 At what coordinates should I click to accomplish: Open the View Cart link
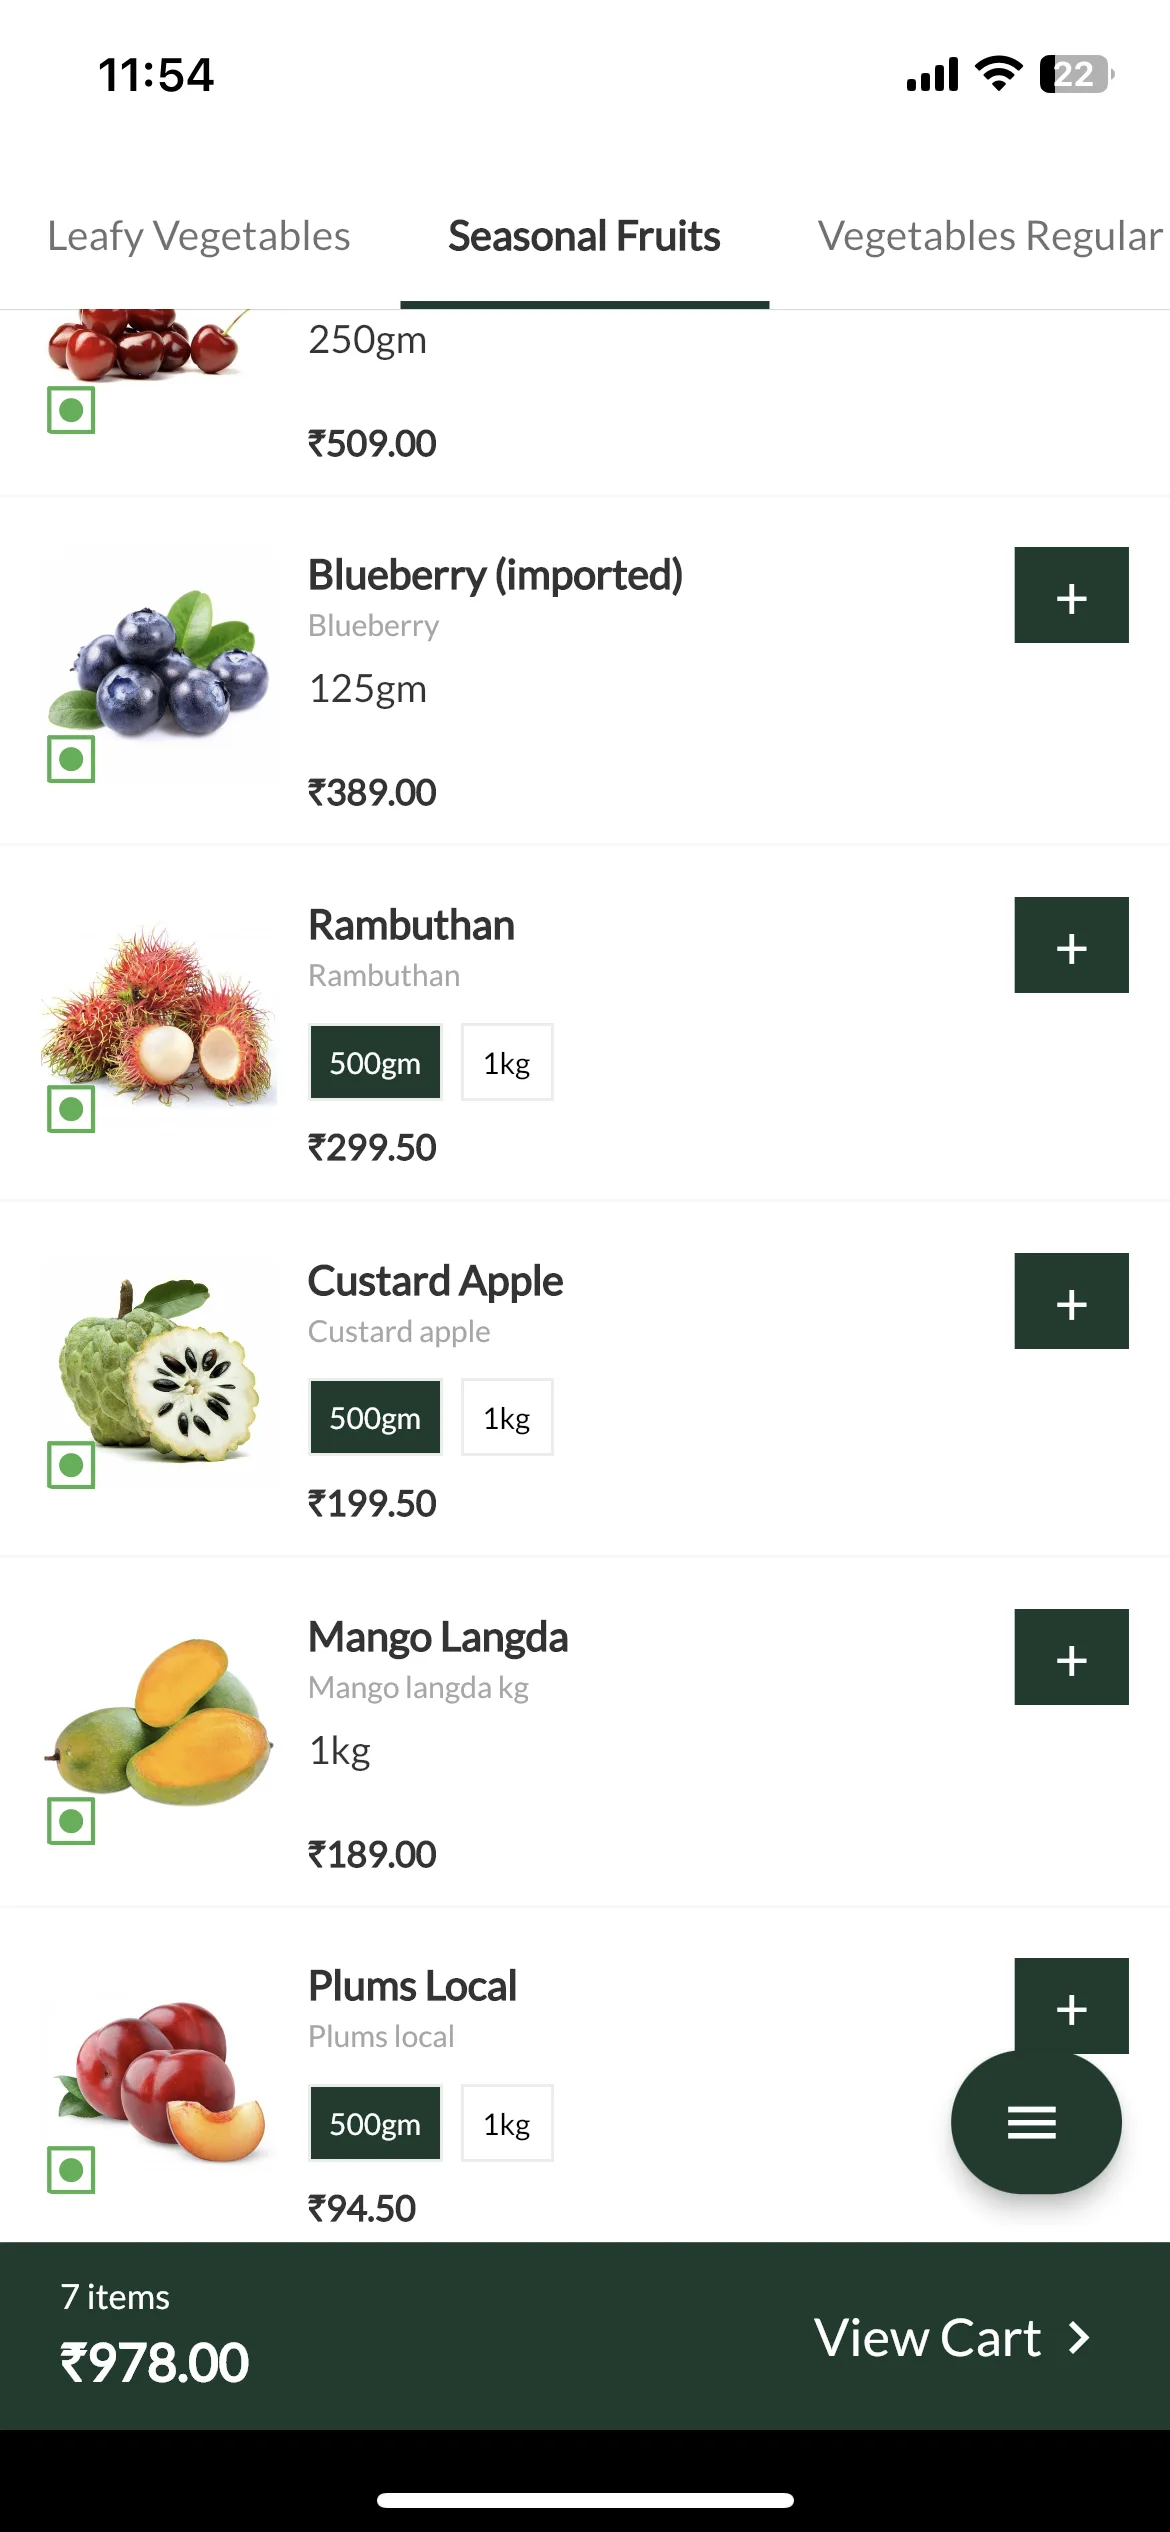coord(952,2338)
